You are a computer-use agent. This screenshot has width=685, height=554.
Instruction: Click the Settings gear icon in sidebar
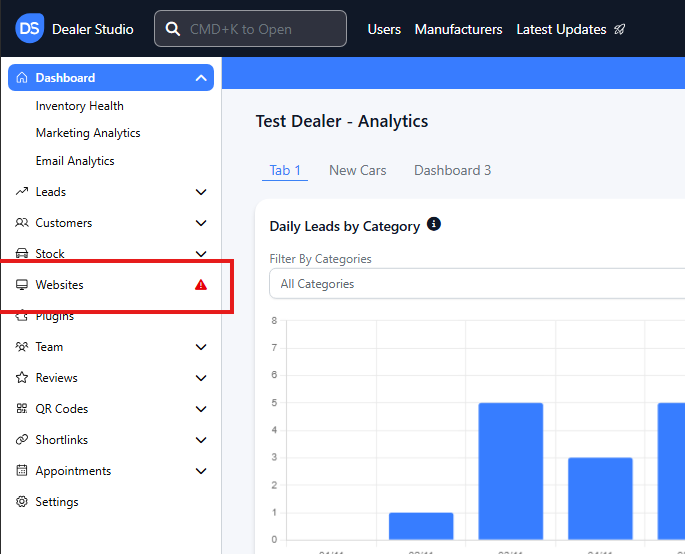pos(22,502)
